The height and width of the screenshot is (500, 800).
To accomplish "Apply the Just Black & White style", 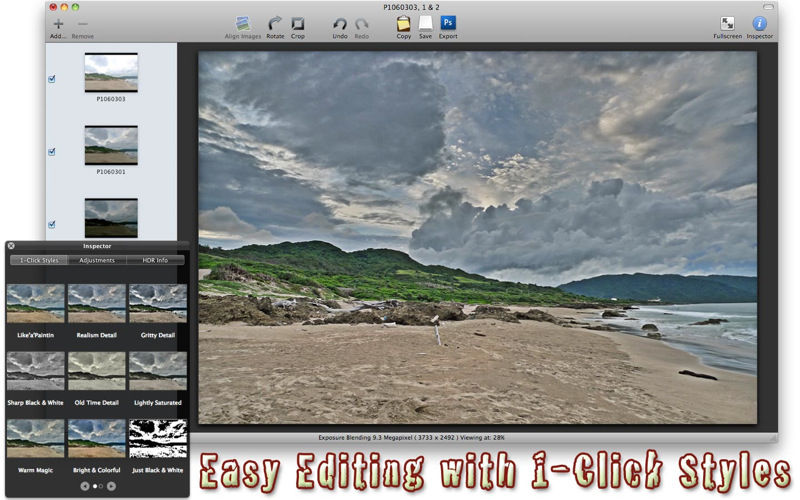I will coord(158,439).
